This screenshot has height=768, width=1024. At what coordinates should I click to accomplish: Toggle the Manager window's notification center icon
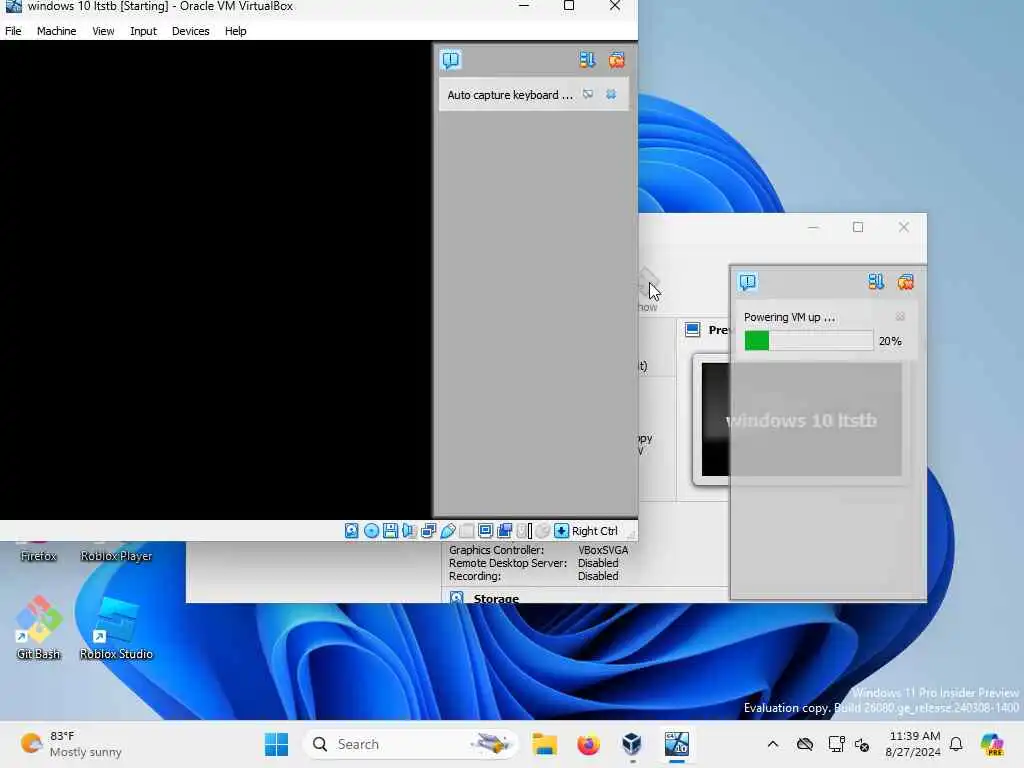(x=748, y=282)
